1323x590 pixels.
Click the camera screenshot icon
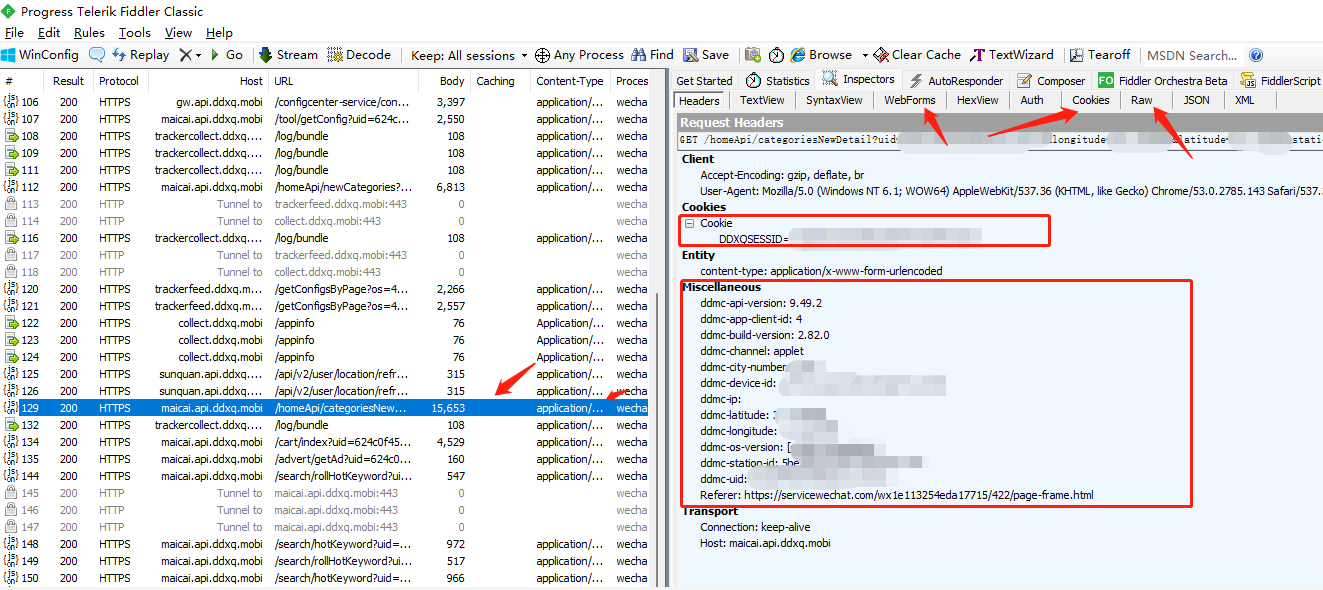coord(752,55)
